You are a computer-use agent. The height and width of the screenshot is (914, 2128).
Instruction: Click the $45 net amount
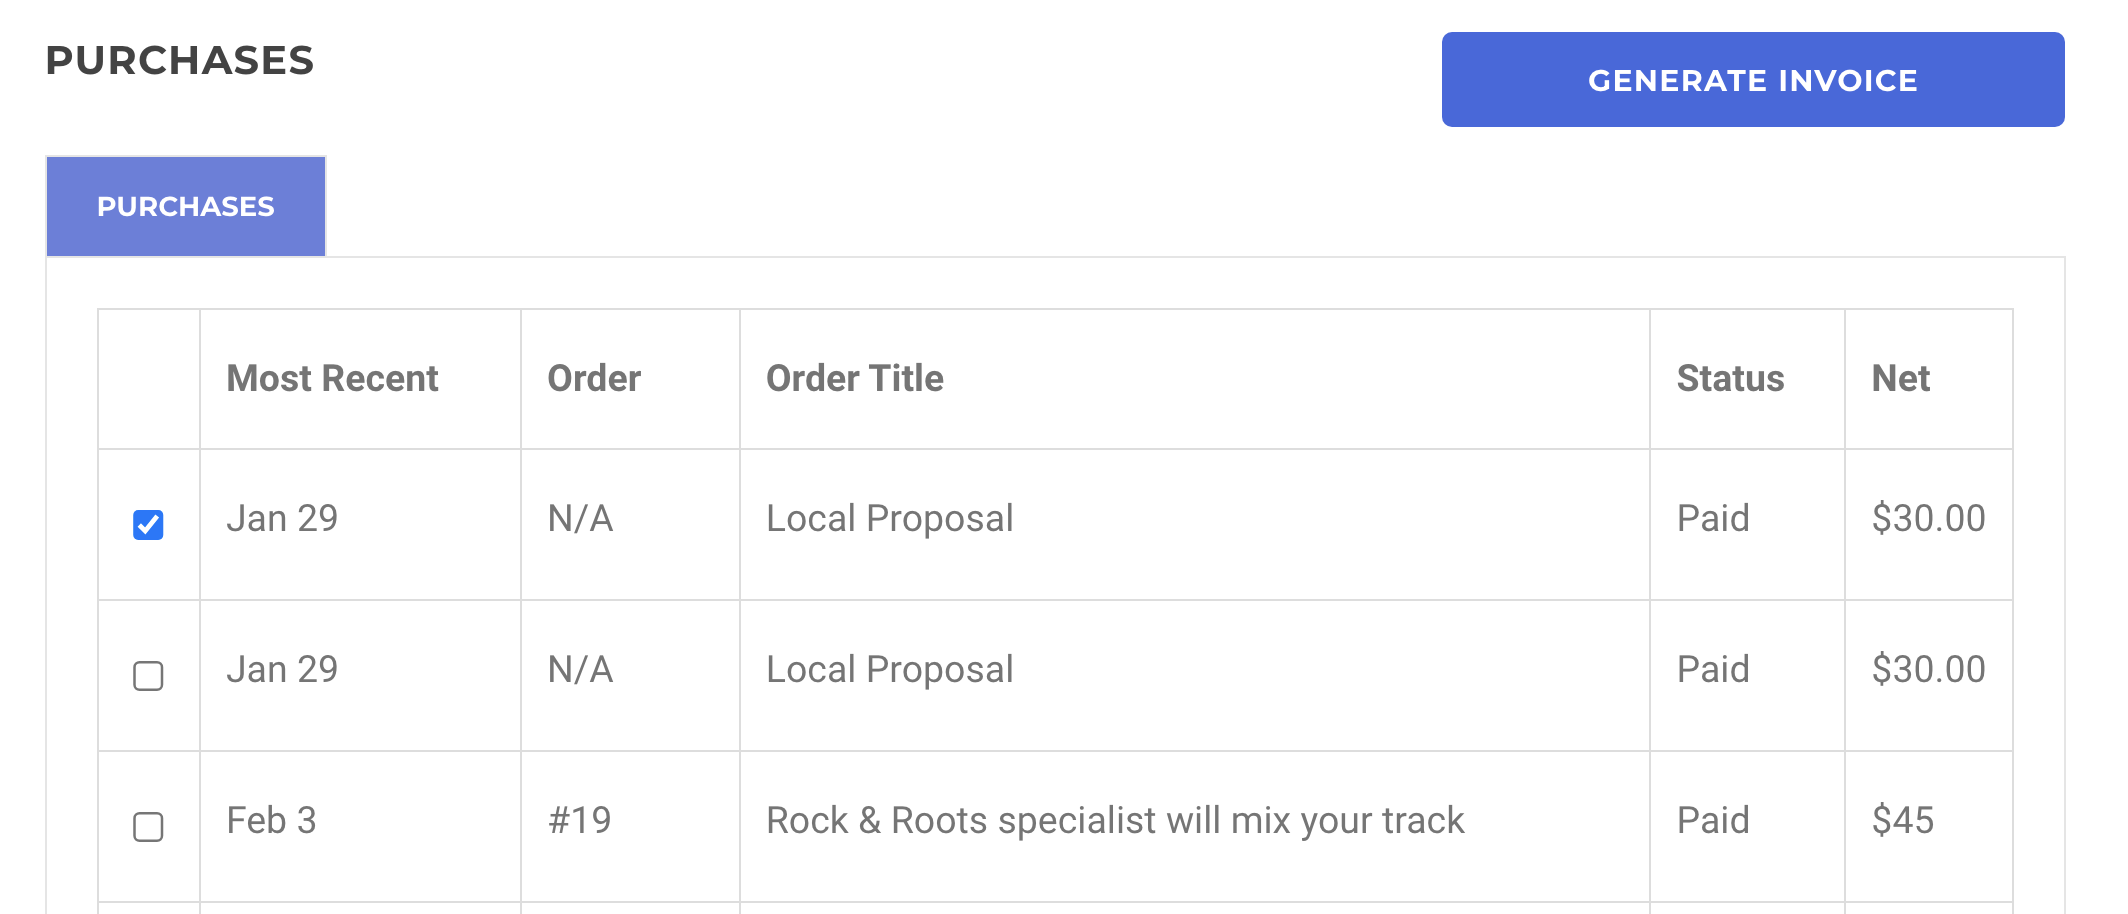tap(1902, 820)
